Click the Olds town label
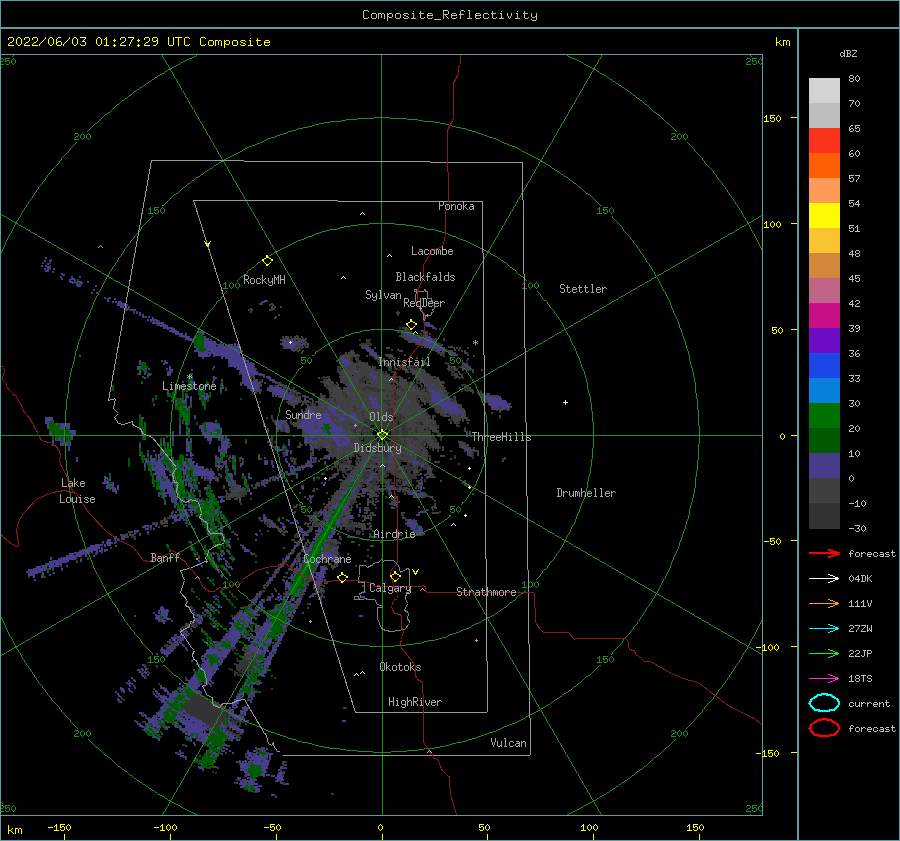The width and height of the screenshot is (900, 841). (x=381, y=417)
